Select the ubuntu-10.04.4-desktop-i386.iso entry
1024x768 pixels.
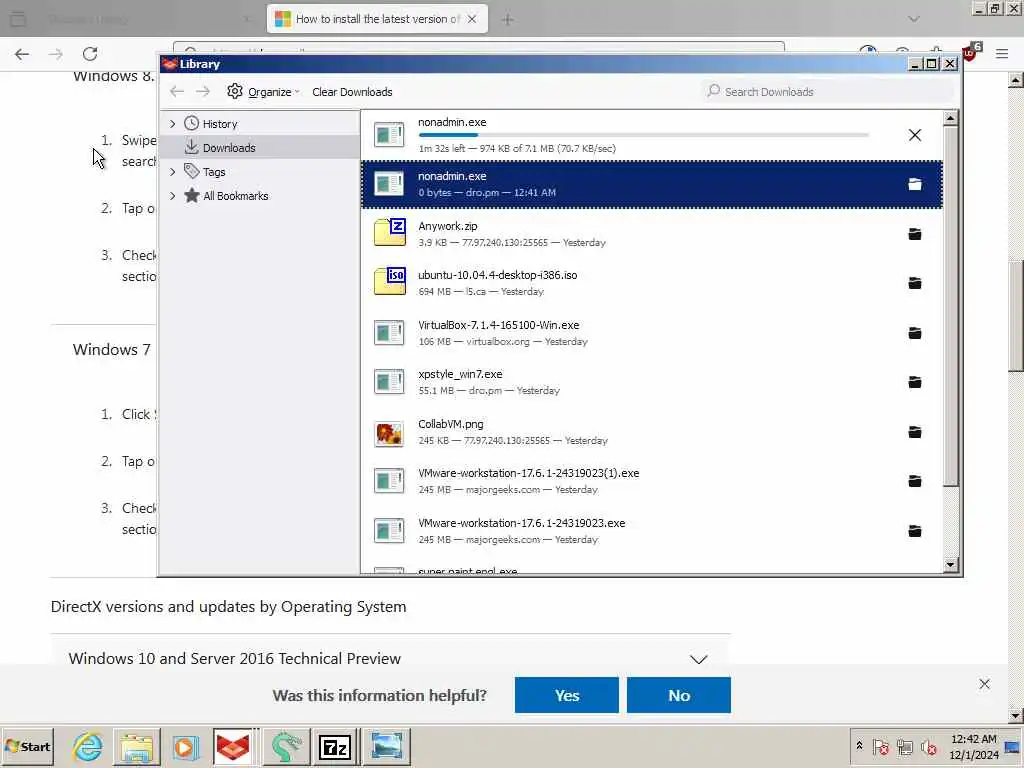(651, 283)
